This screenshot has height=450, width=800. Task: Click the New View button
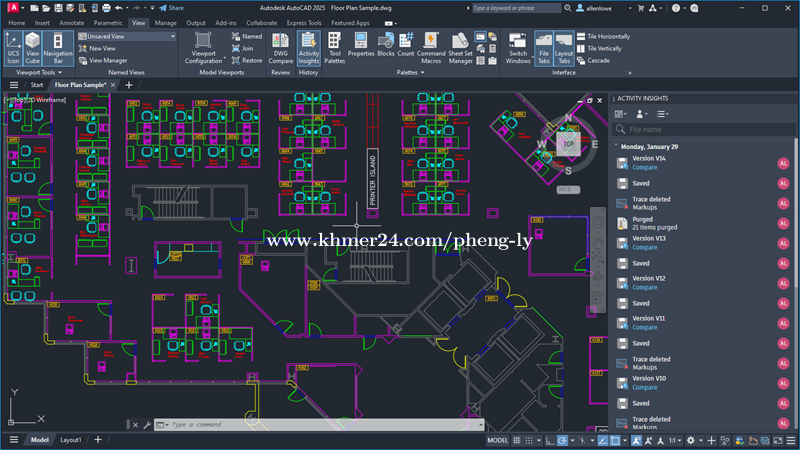click(x=97, y=48)
